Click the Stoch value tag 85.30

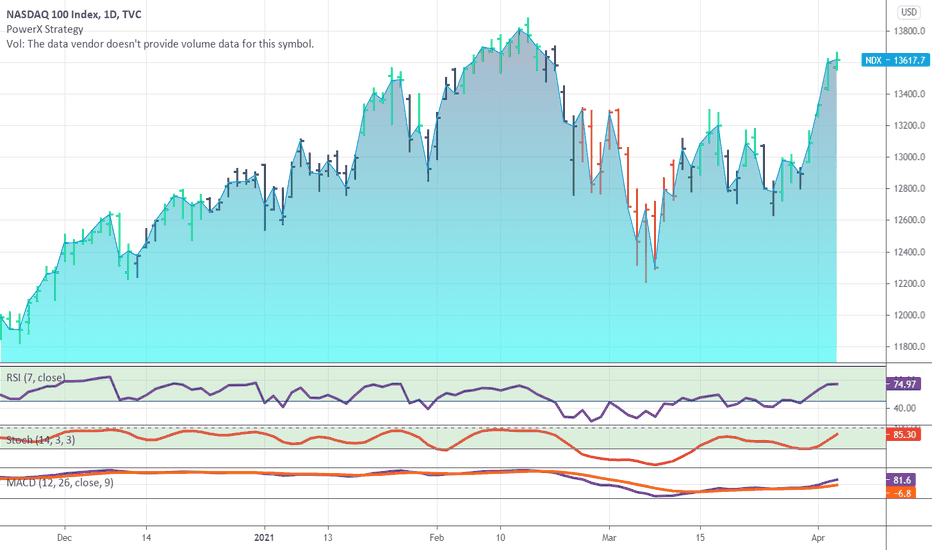pyautogui.click(x=903, y=435)
